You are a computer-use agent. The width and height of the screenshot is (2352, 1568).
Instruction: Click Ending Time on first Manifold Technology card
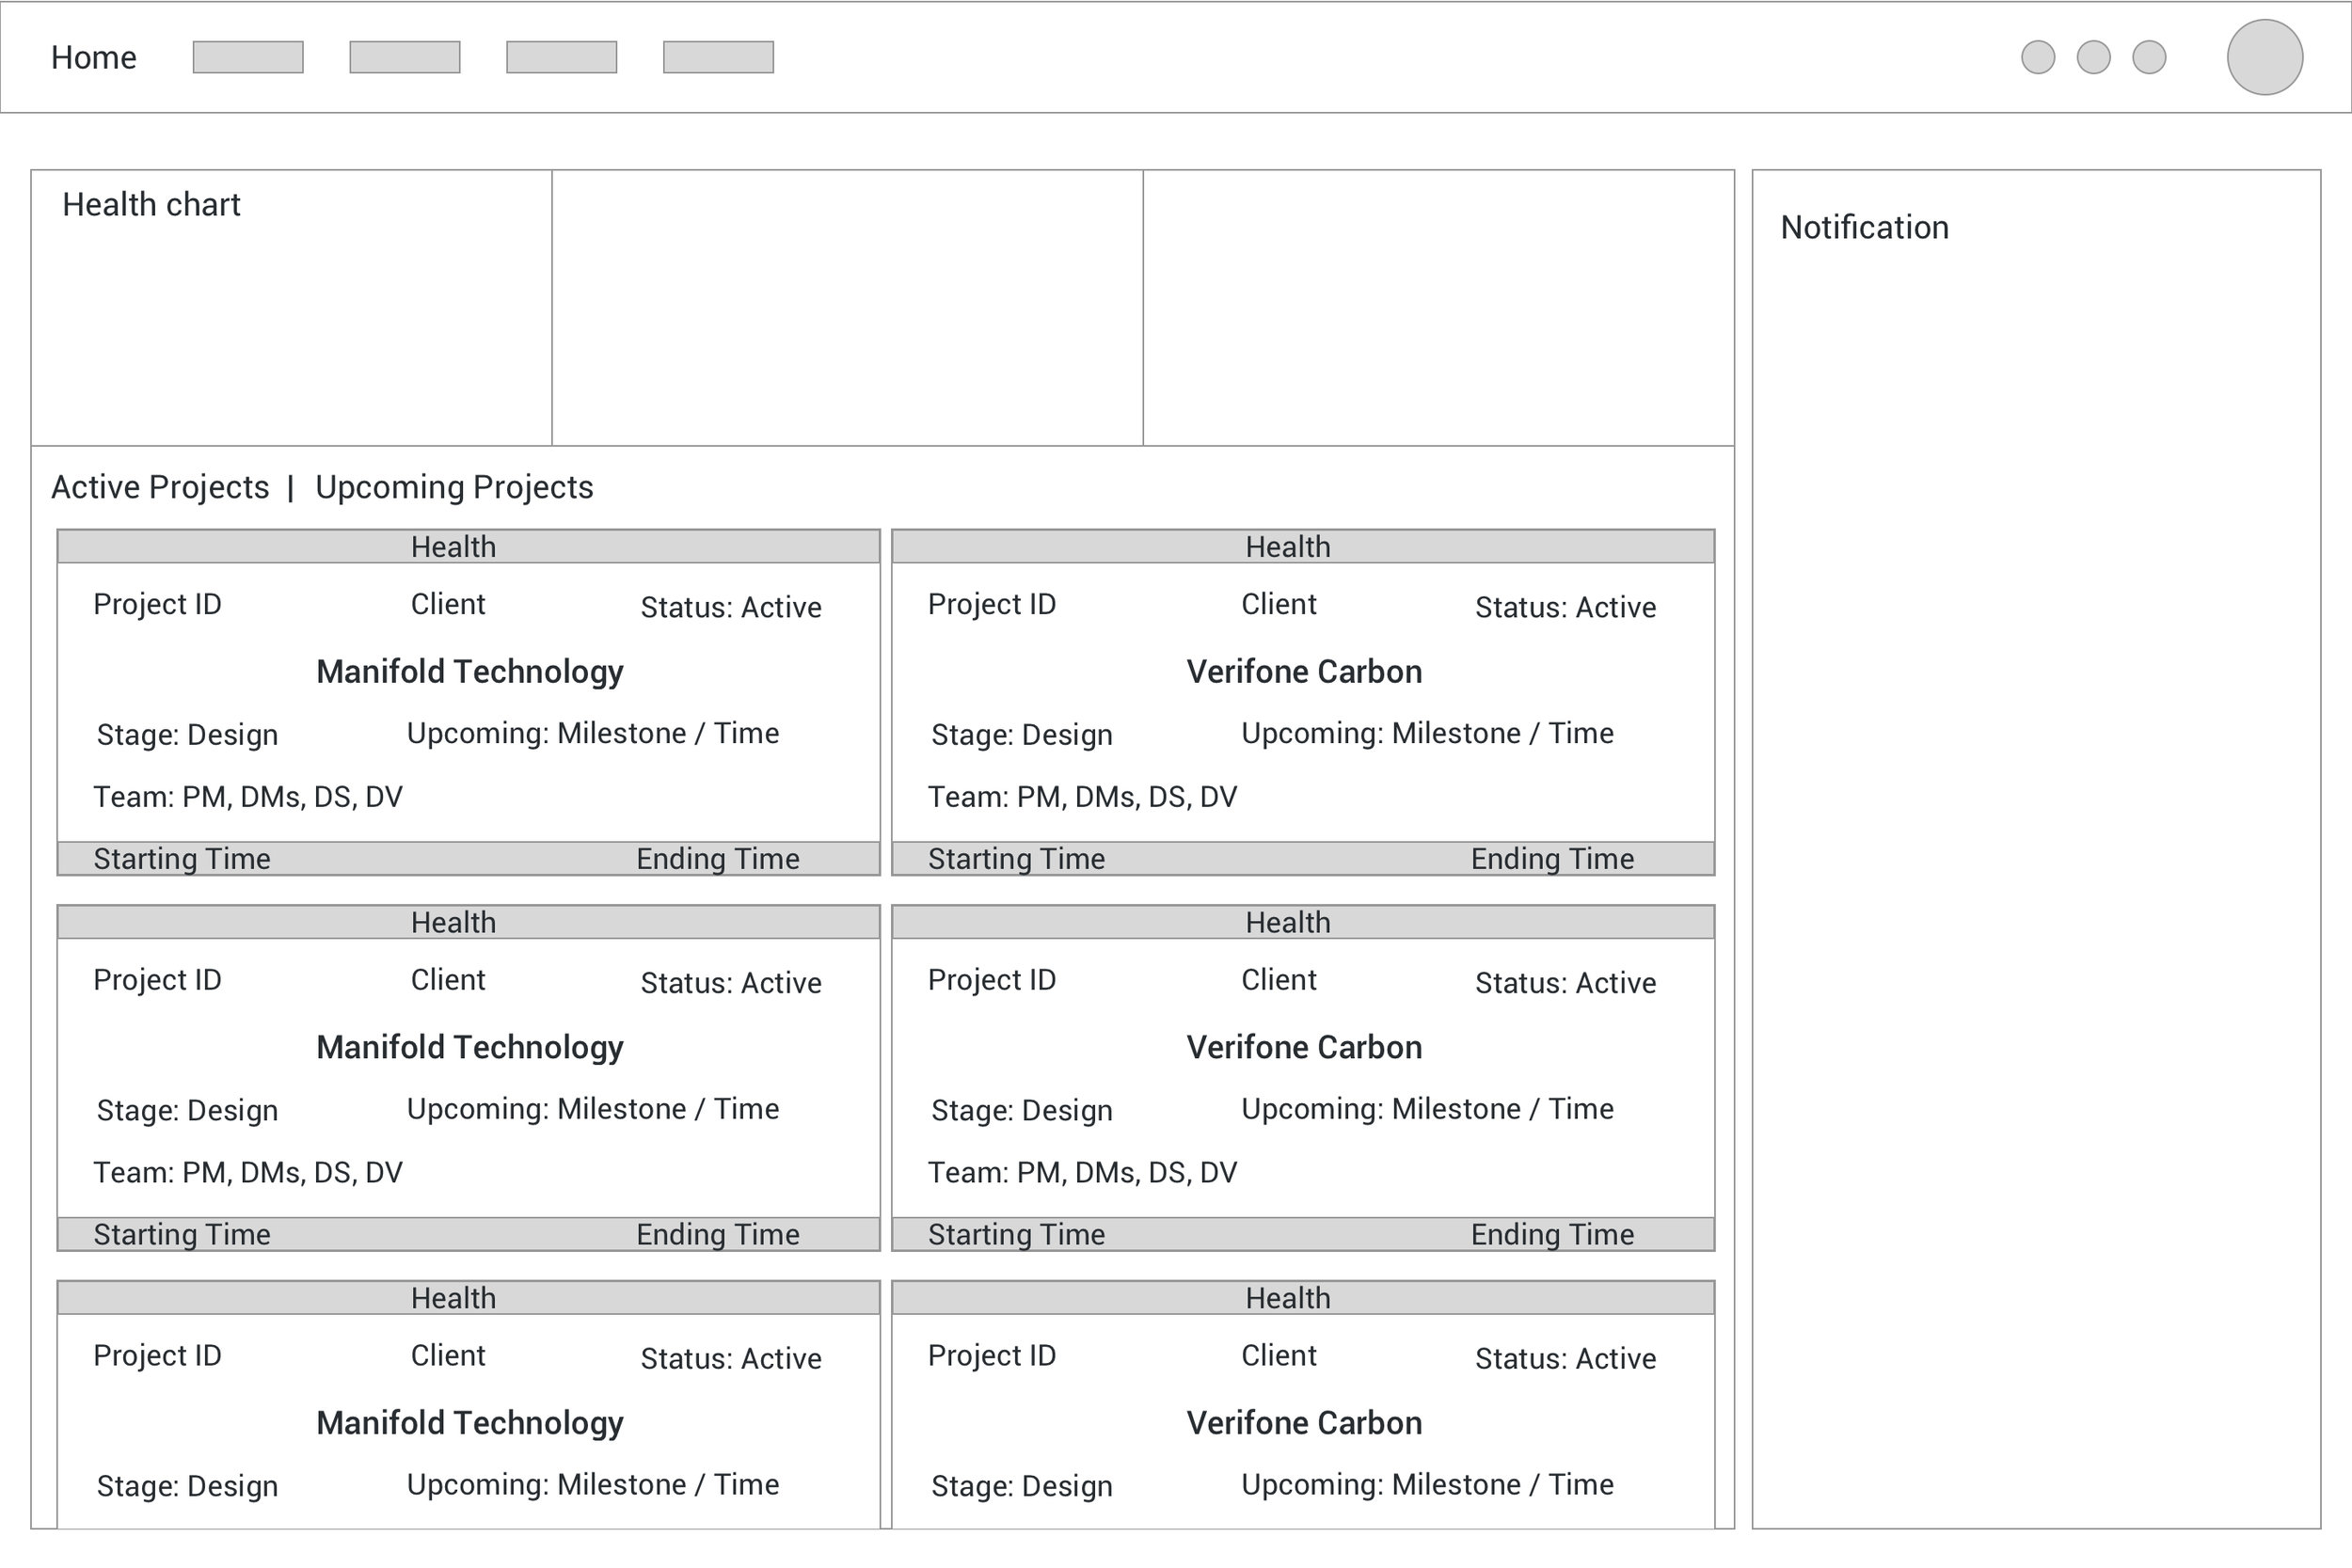pos(718,859)
